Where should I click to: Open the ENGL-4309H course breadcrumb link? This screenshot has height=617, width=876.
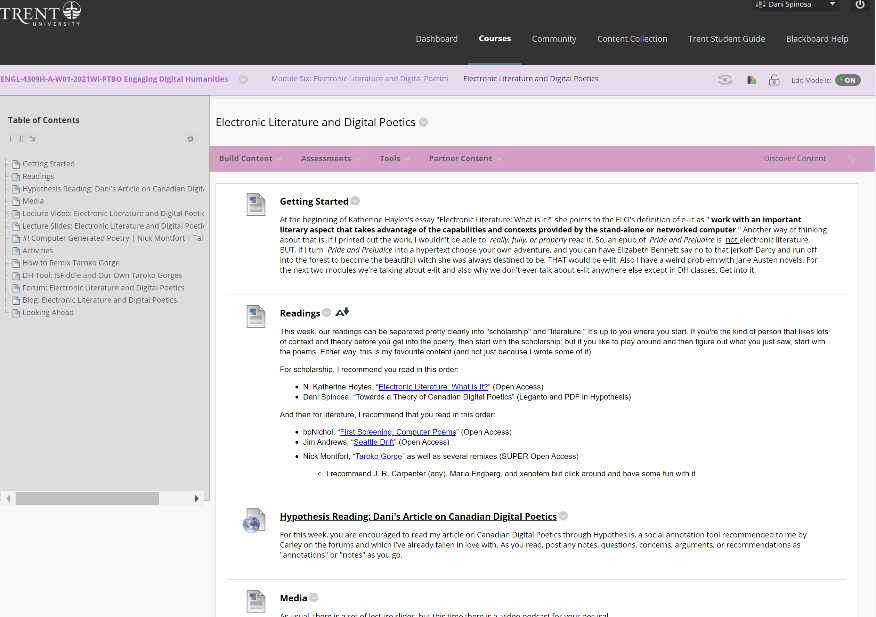[x=115, y=79]
